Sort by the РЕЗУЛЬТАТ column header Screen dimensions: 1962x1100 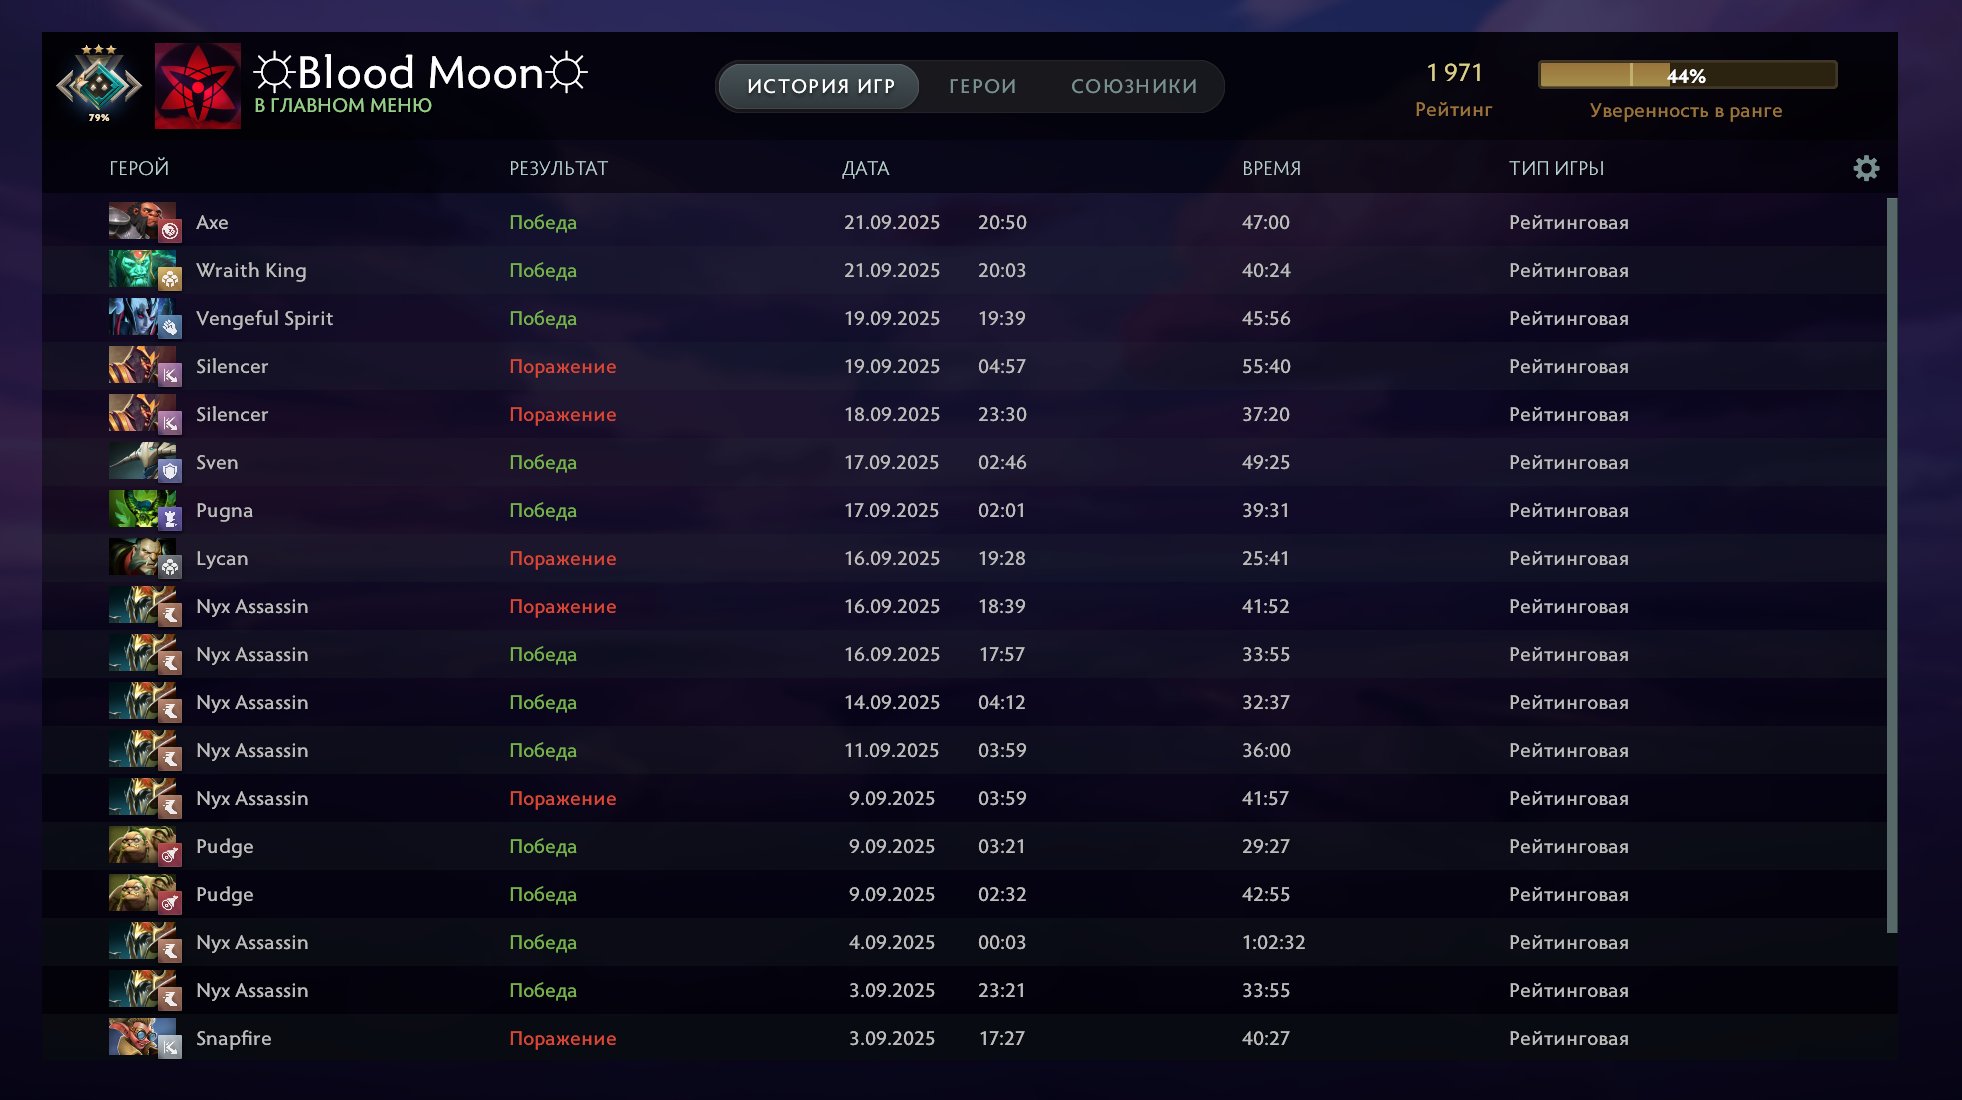(558, 168)
